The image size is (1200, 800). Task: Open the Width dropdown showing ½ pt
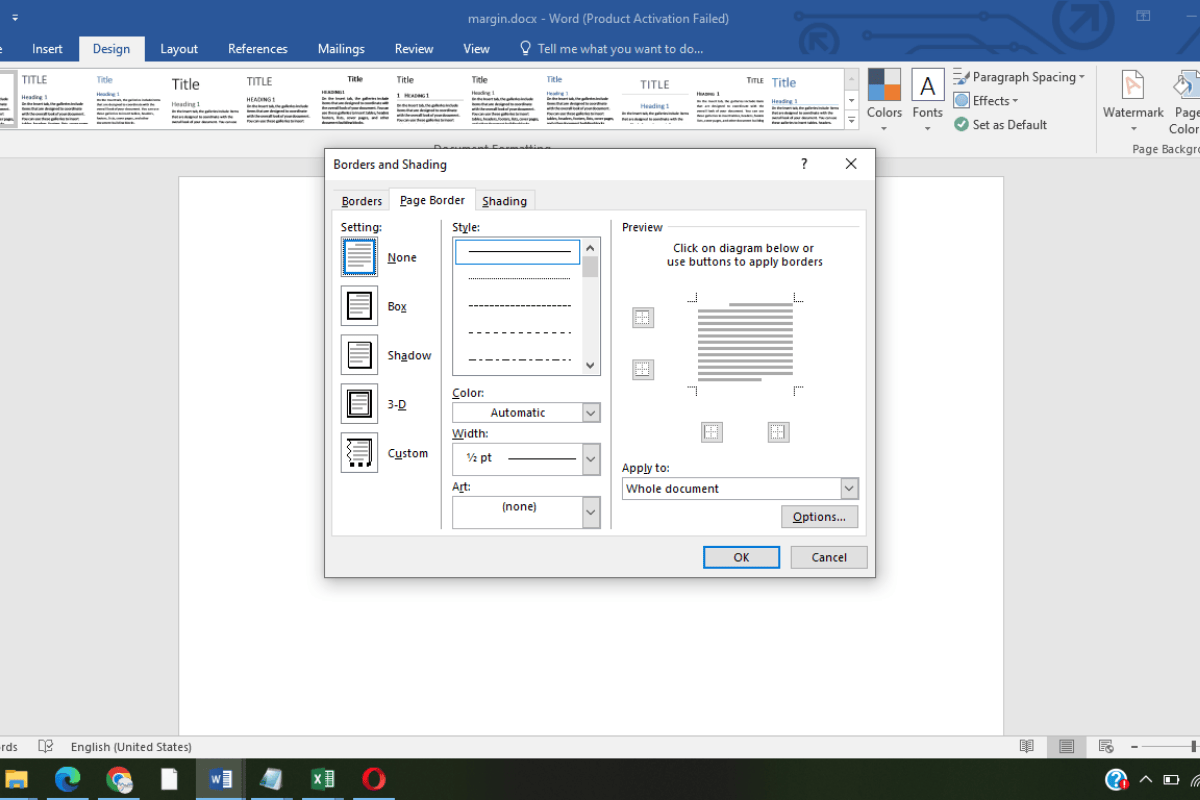click(x=591, y=458)
